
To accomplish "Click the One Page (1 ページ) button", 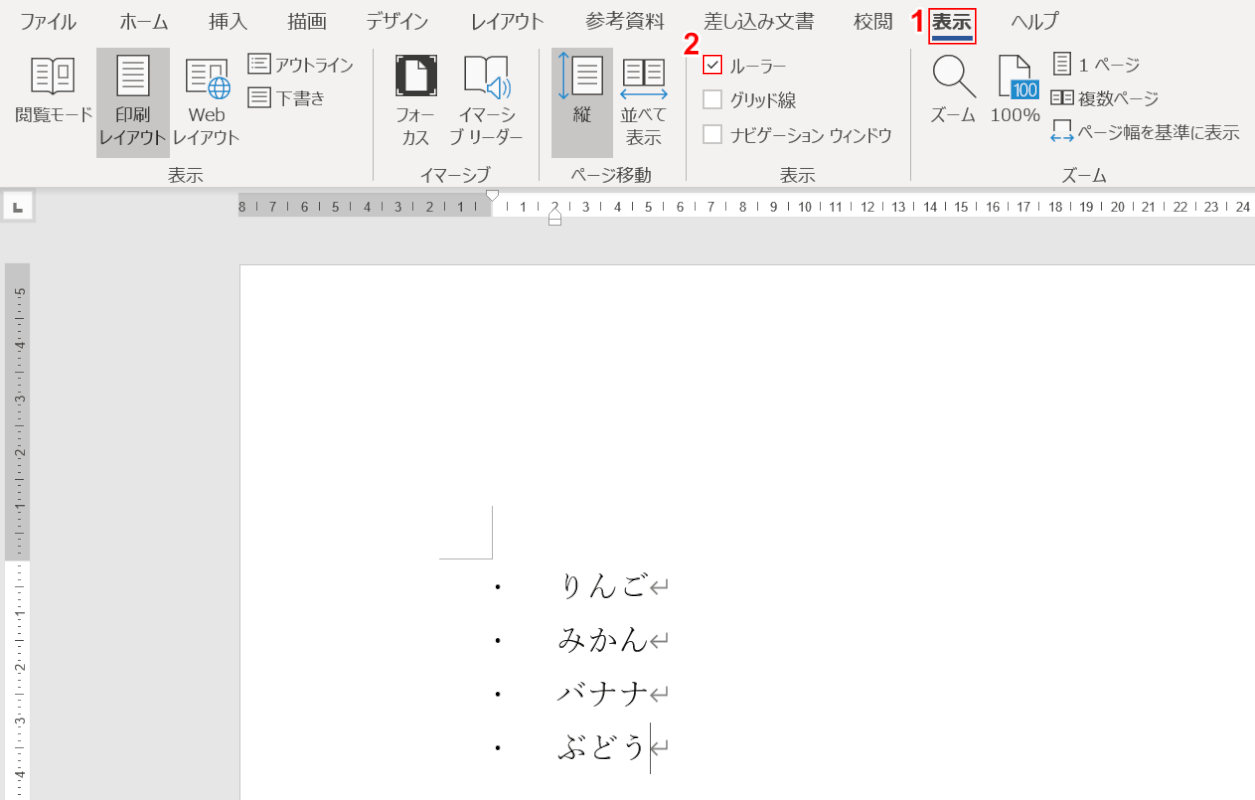I will 1097,65.
